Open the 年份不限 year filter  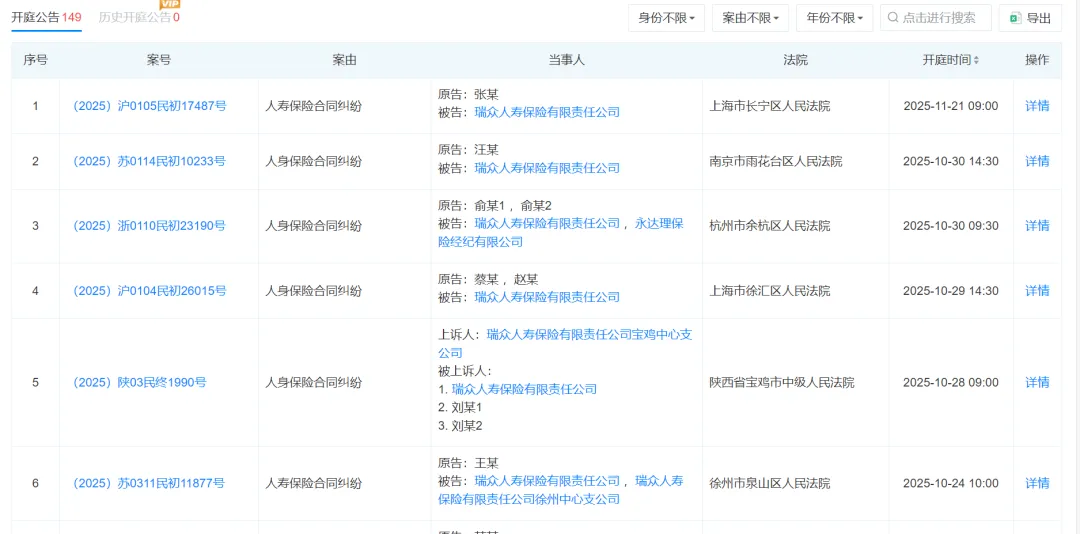click(835, 18)
